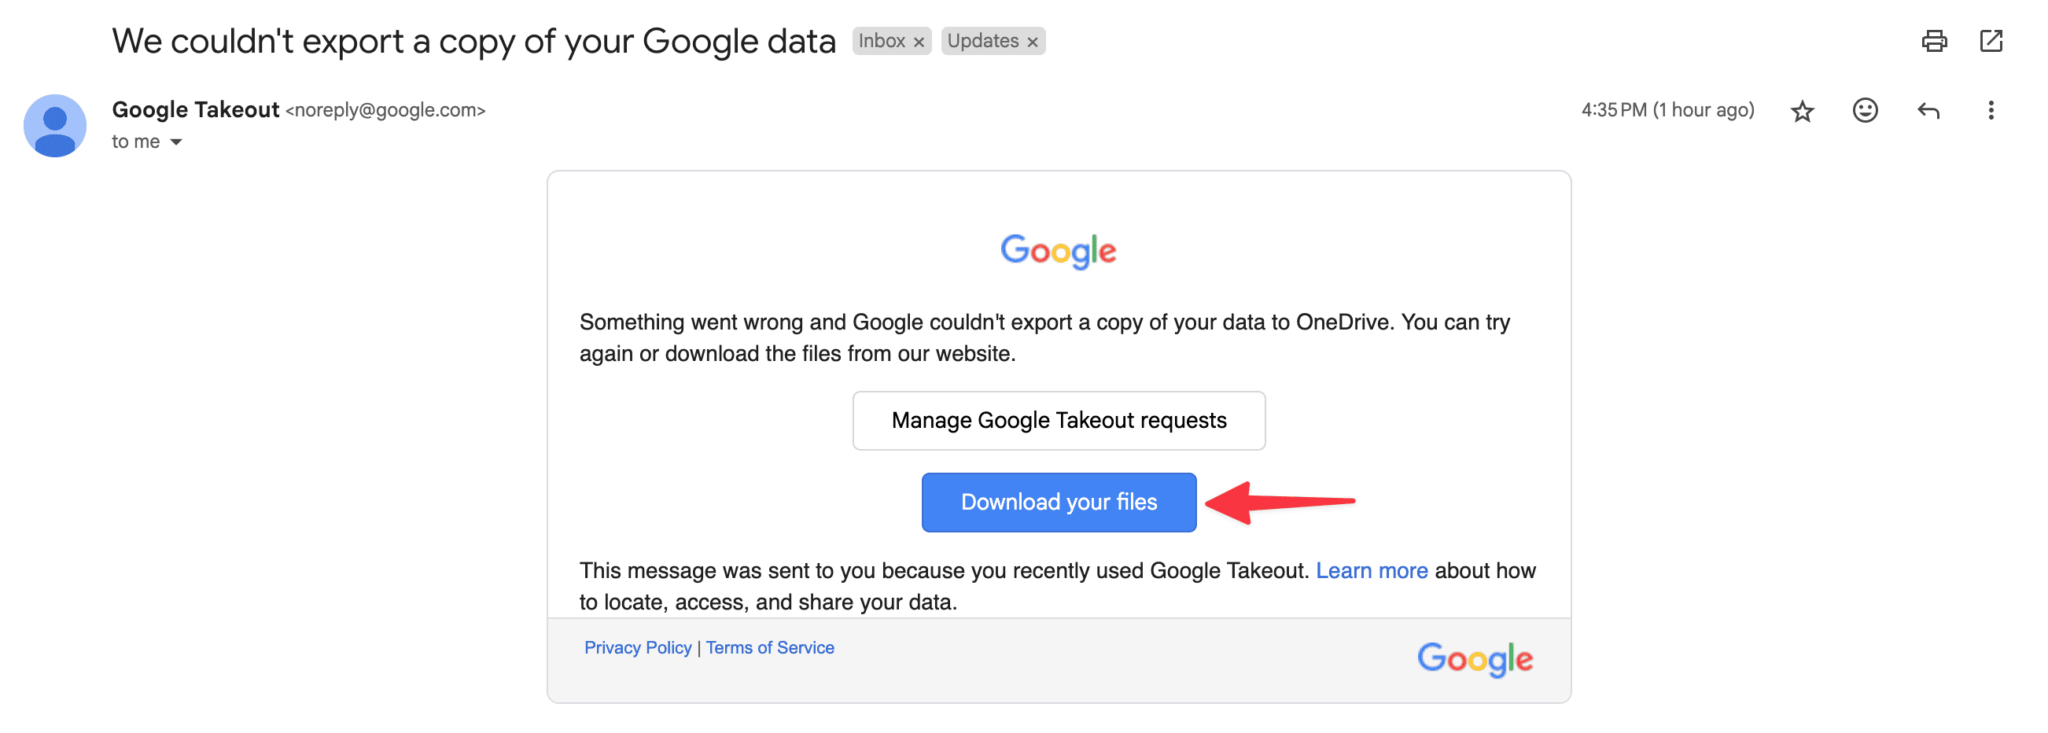Star this Google Takeout email
2048x733 pixels.
[1802, 111]
